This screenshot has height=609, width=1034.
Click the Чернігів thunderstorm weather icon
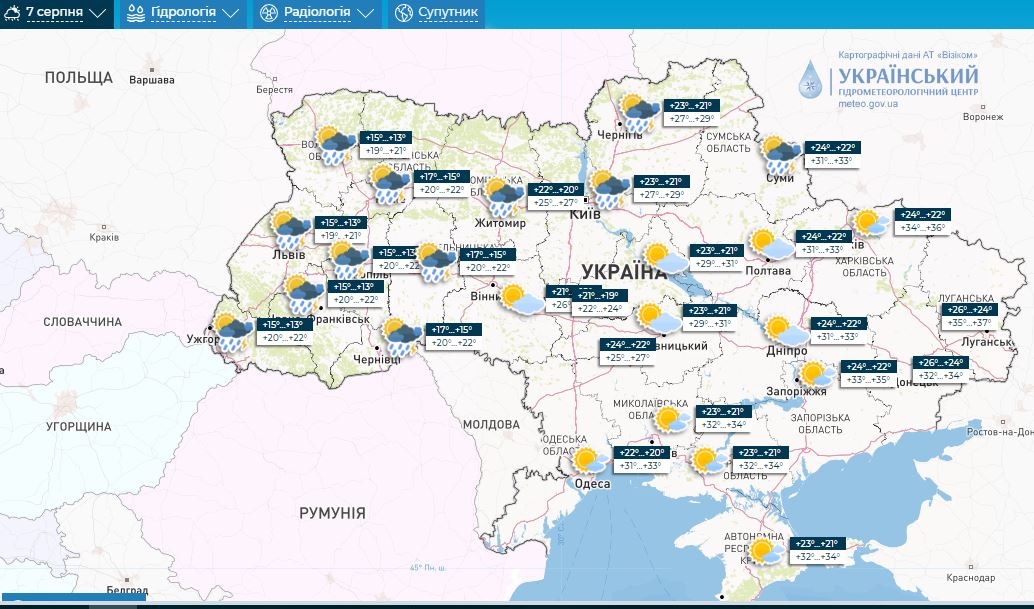pyautogui.click(x=640, y=113)
